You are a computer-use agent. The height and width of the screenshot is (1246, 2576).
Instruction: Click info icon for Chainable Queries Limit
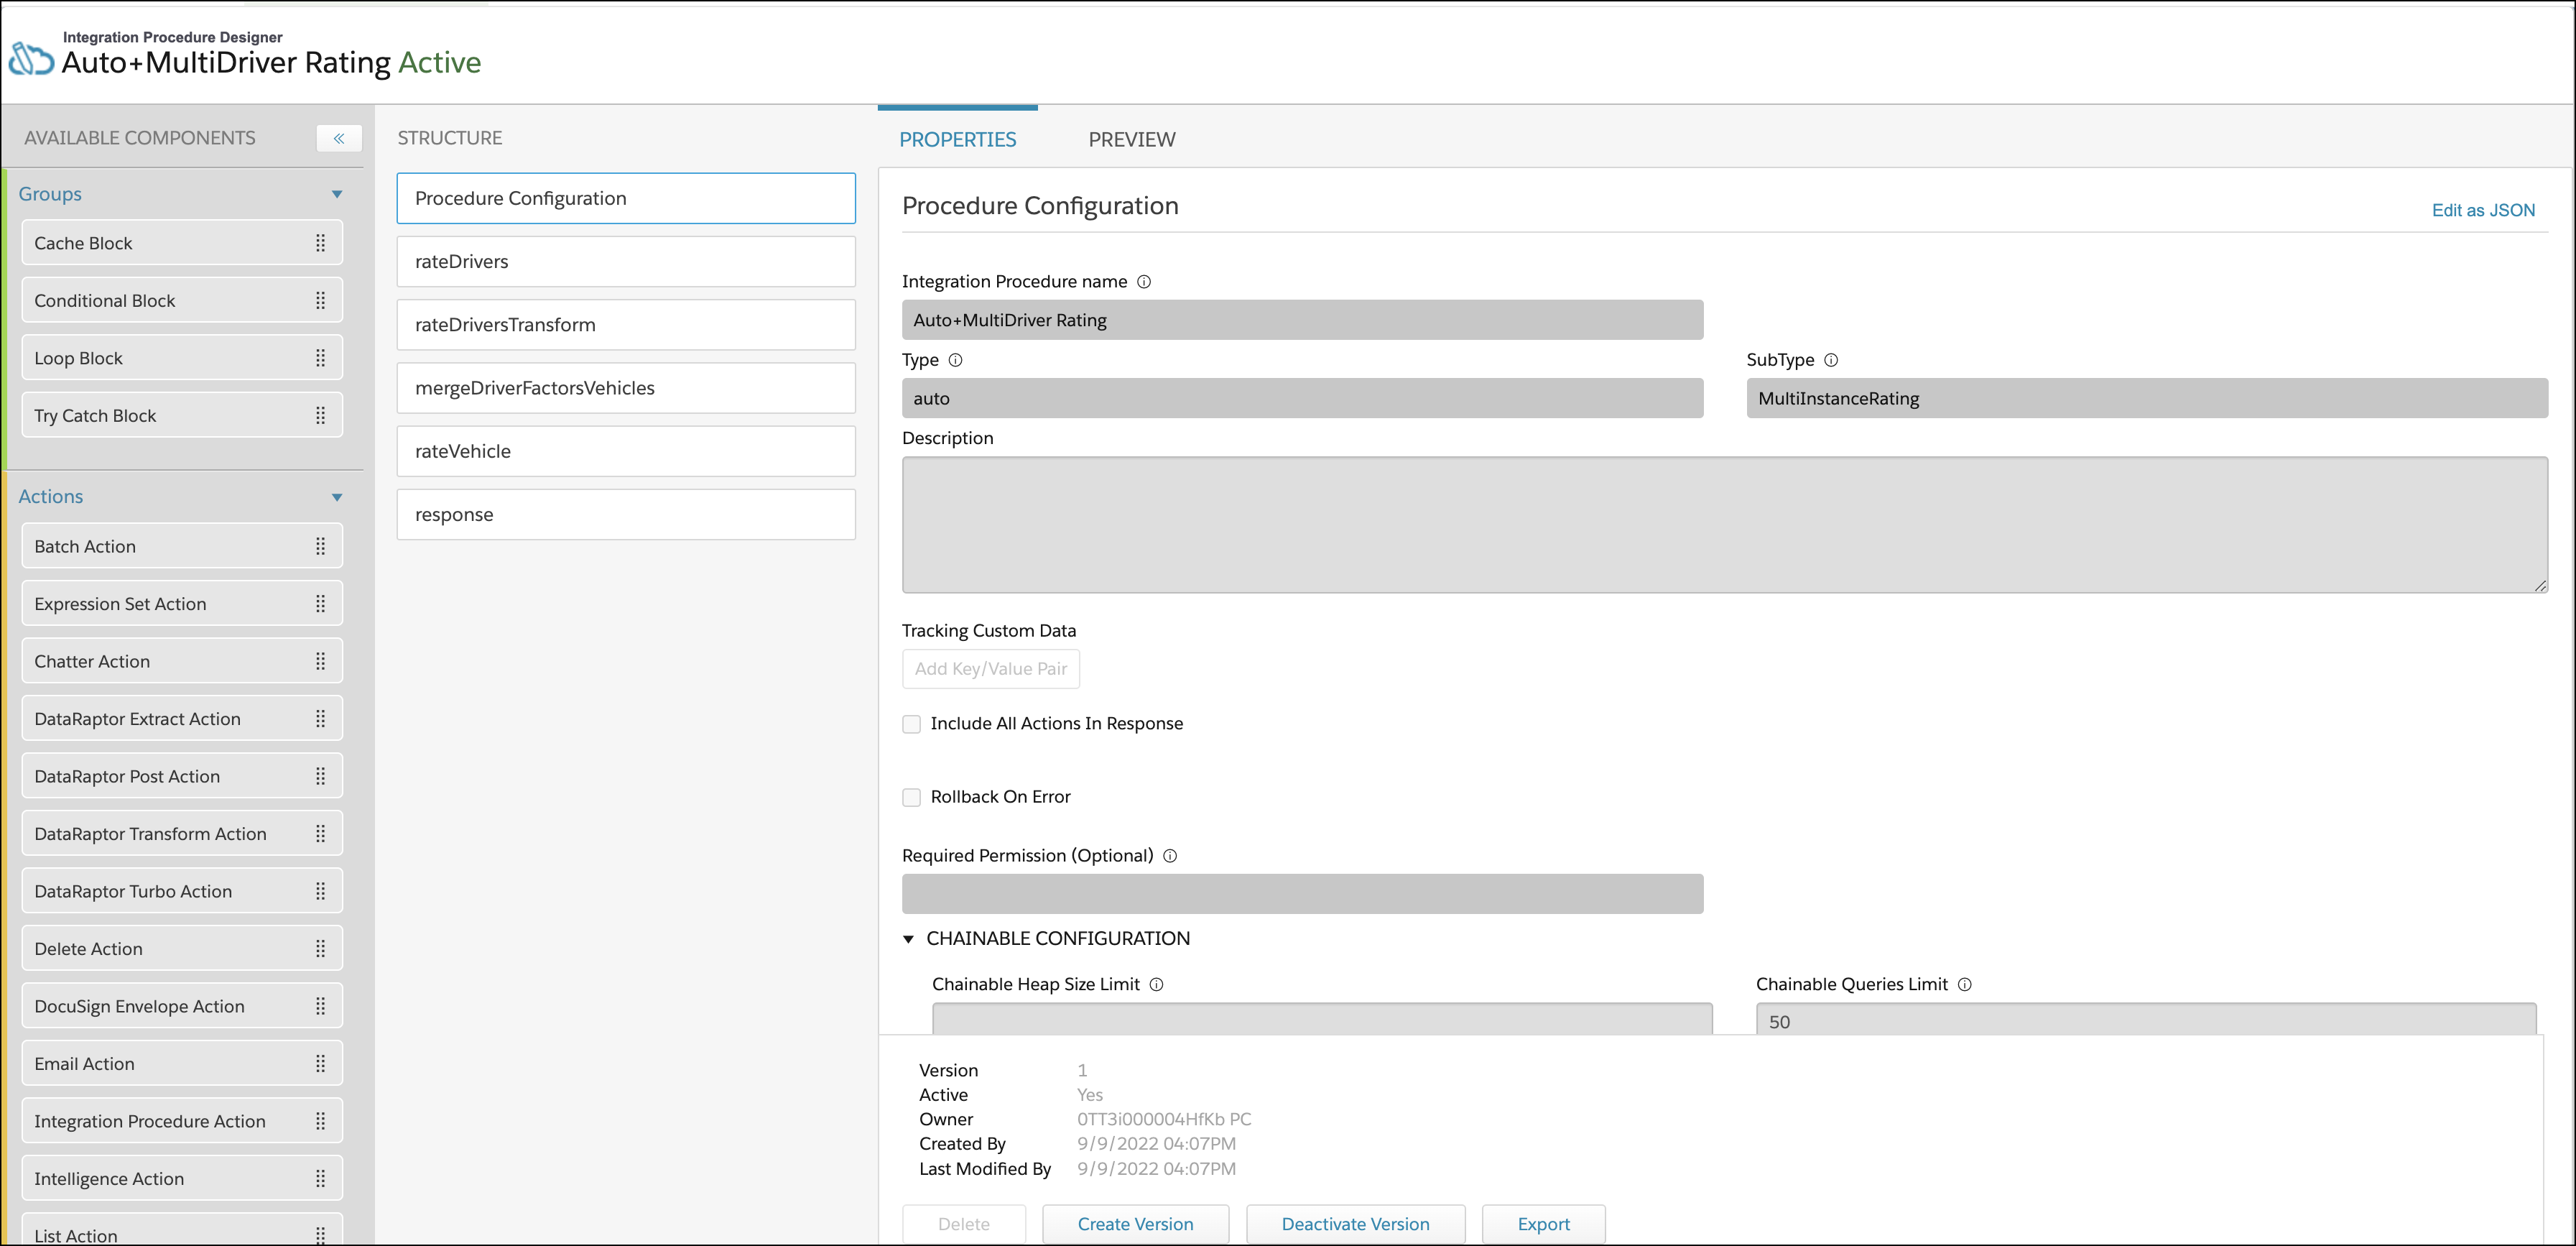(1964, 984)
